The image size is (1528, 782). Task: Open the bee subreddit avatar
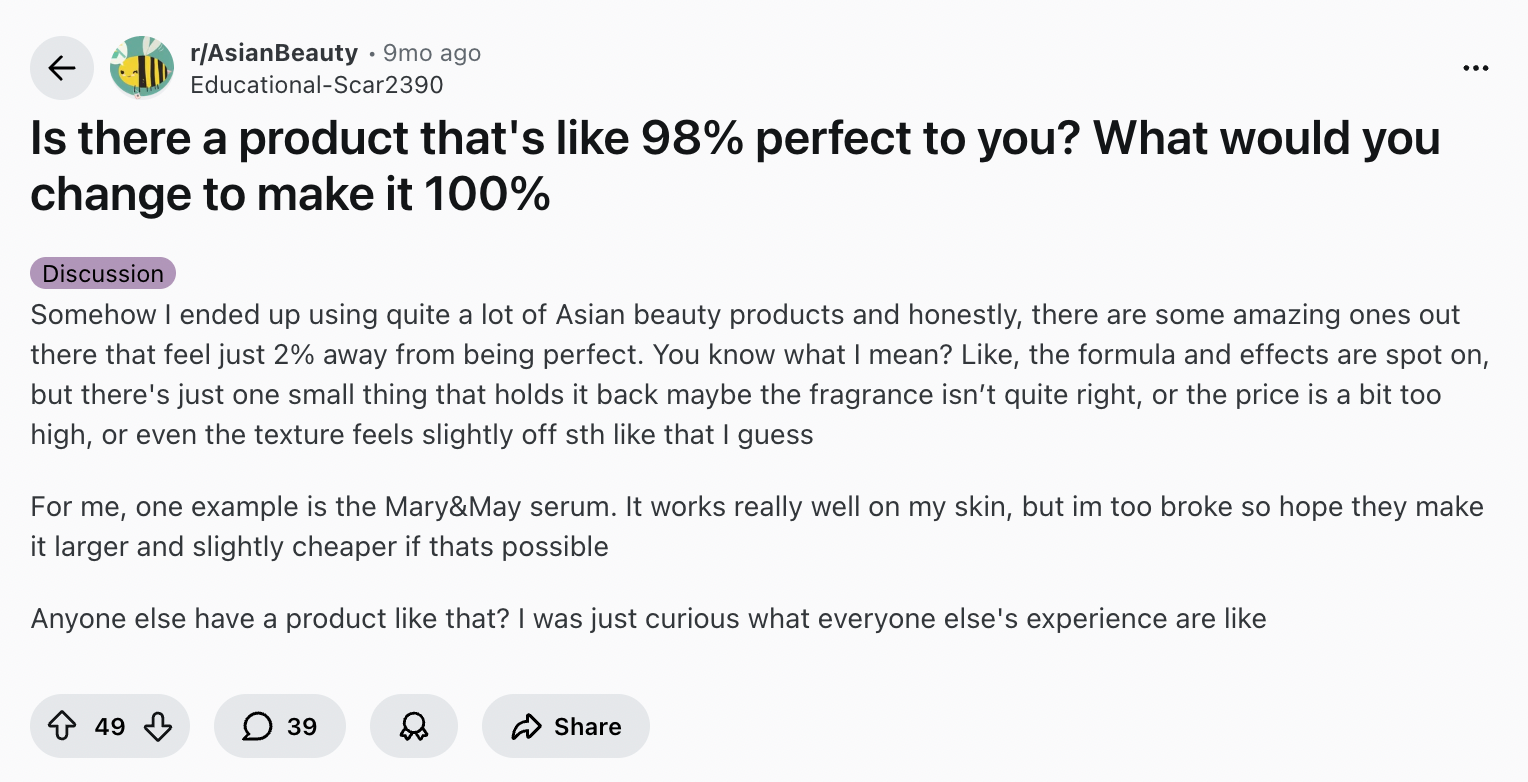pos(141,68)
